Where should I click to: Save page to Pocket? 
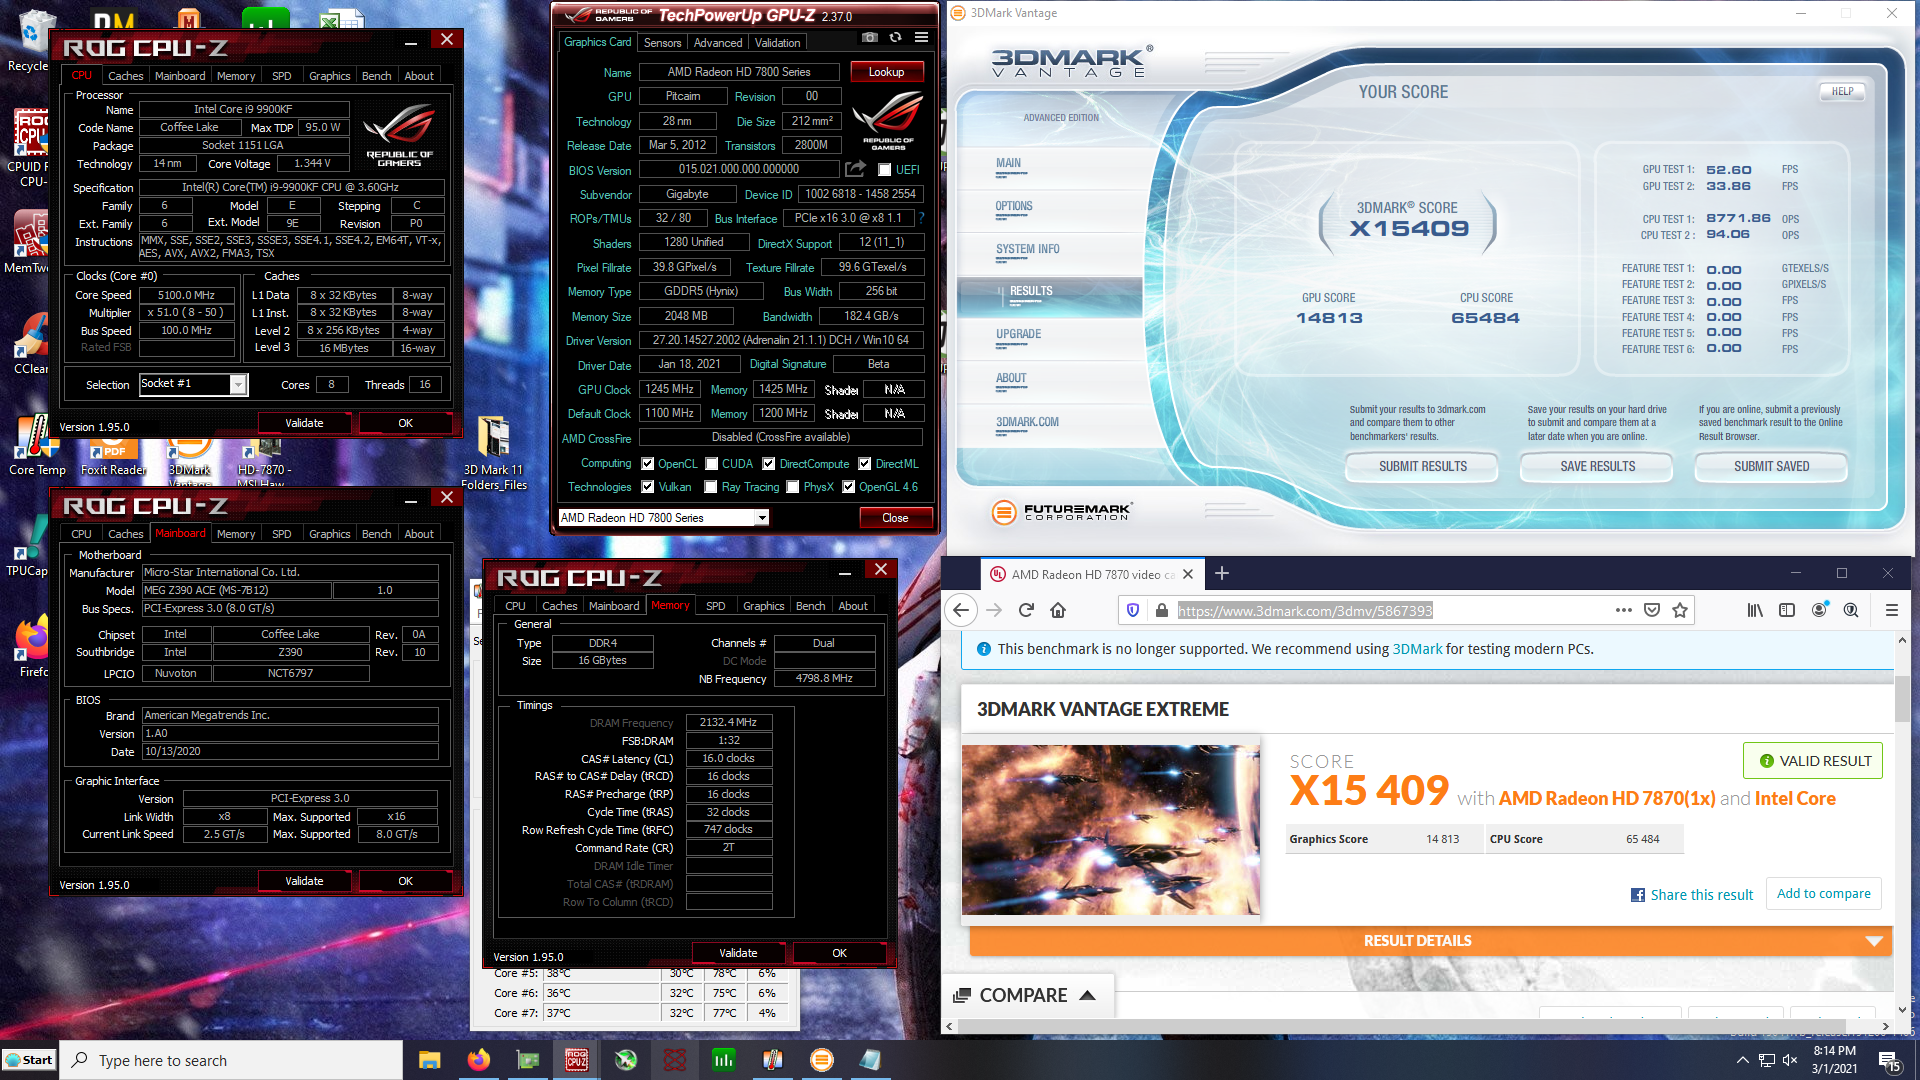click(1652, 610)
